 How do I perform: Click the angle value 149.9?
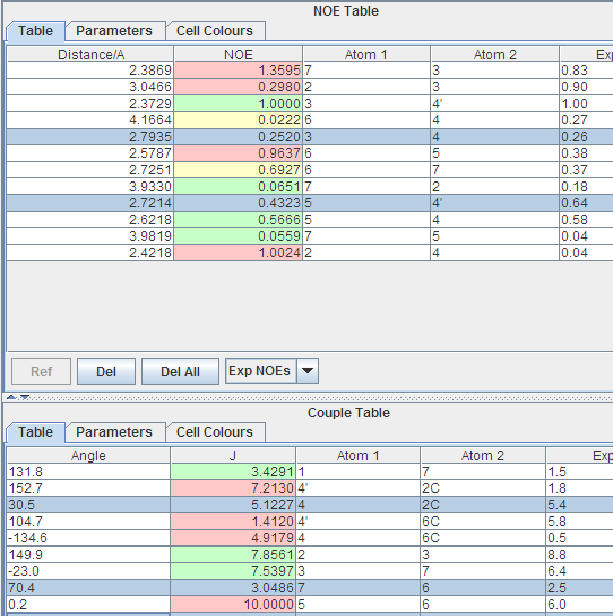click(89, 554)
